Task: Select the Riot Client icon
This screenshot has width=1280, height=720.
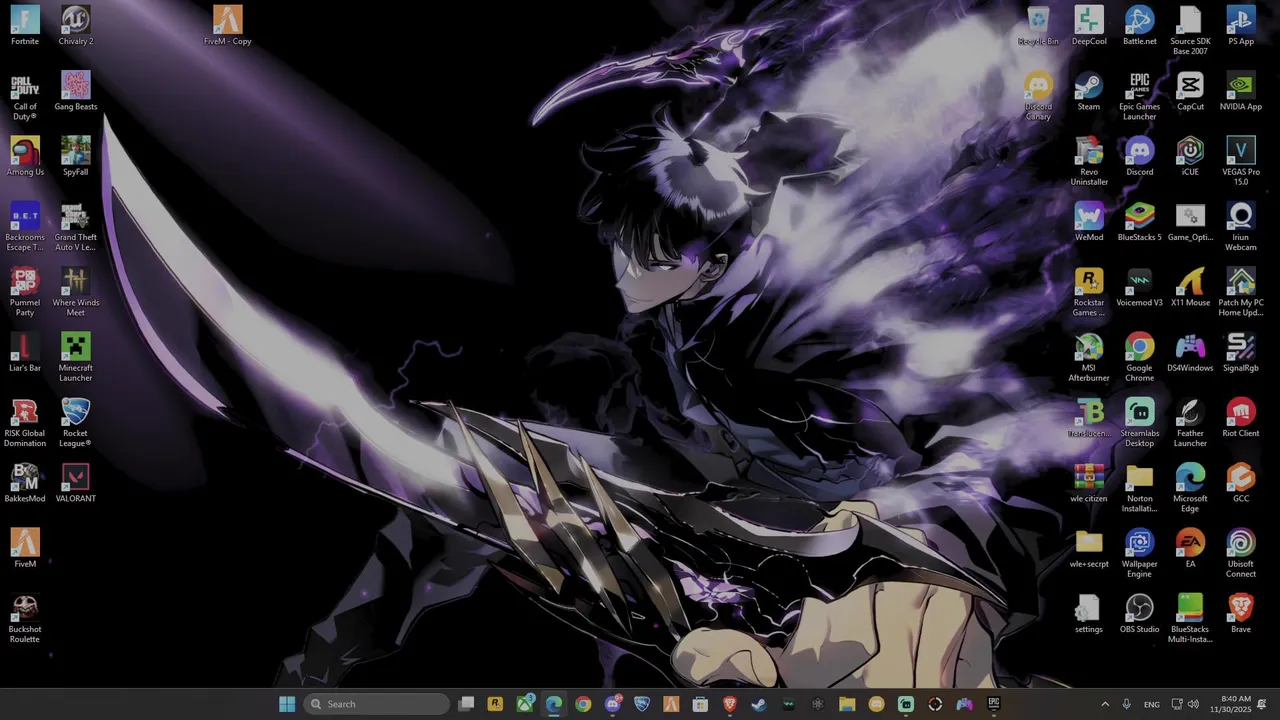Action: 1241,419
